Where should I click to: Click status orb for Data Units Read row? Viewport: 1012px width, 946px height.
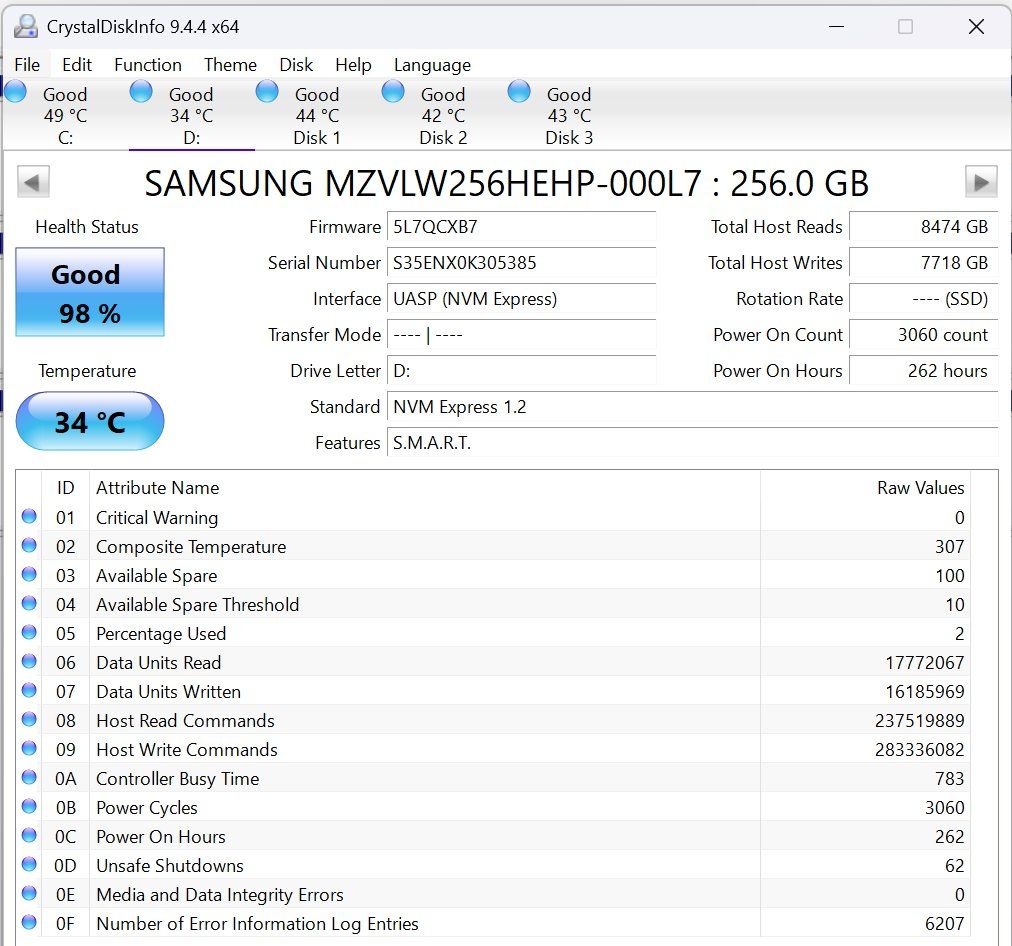point(29,661)
